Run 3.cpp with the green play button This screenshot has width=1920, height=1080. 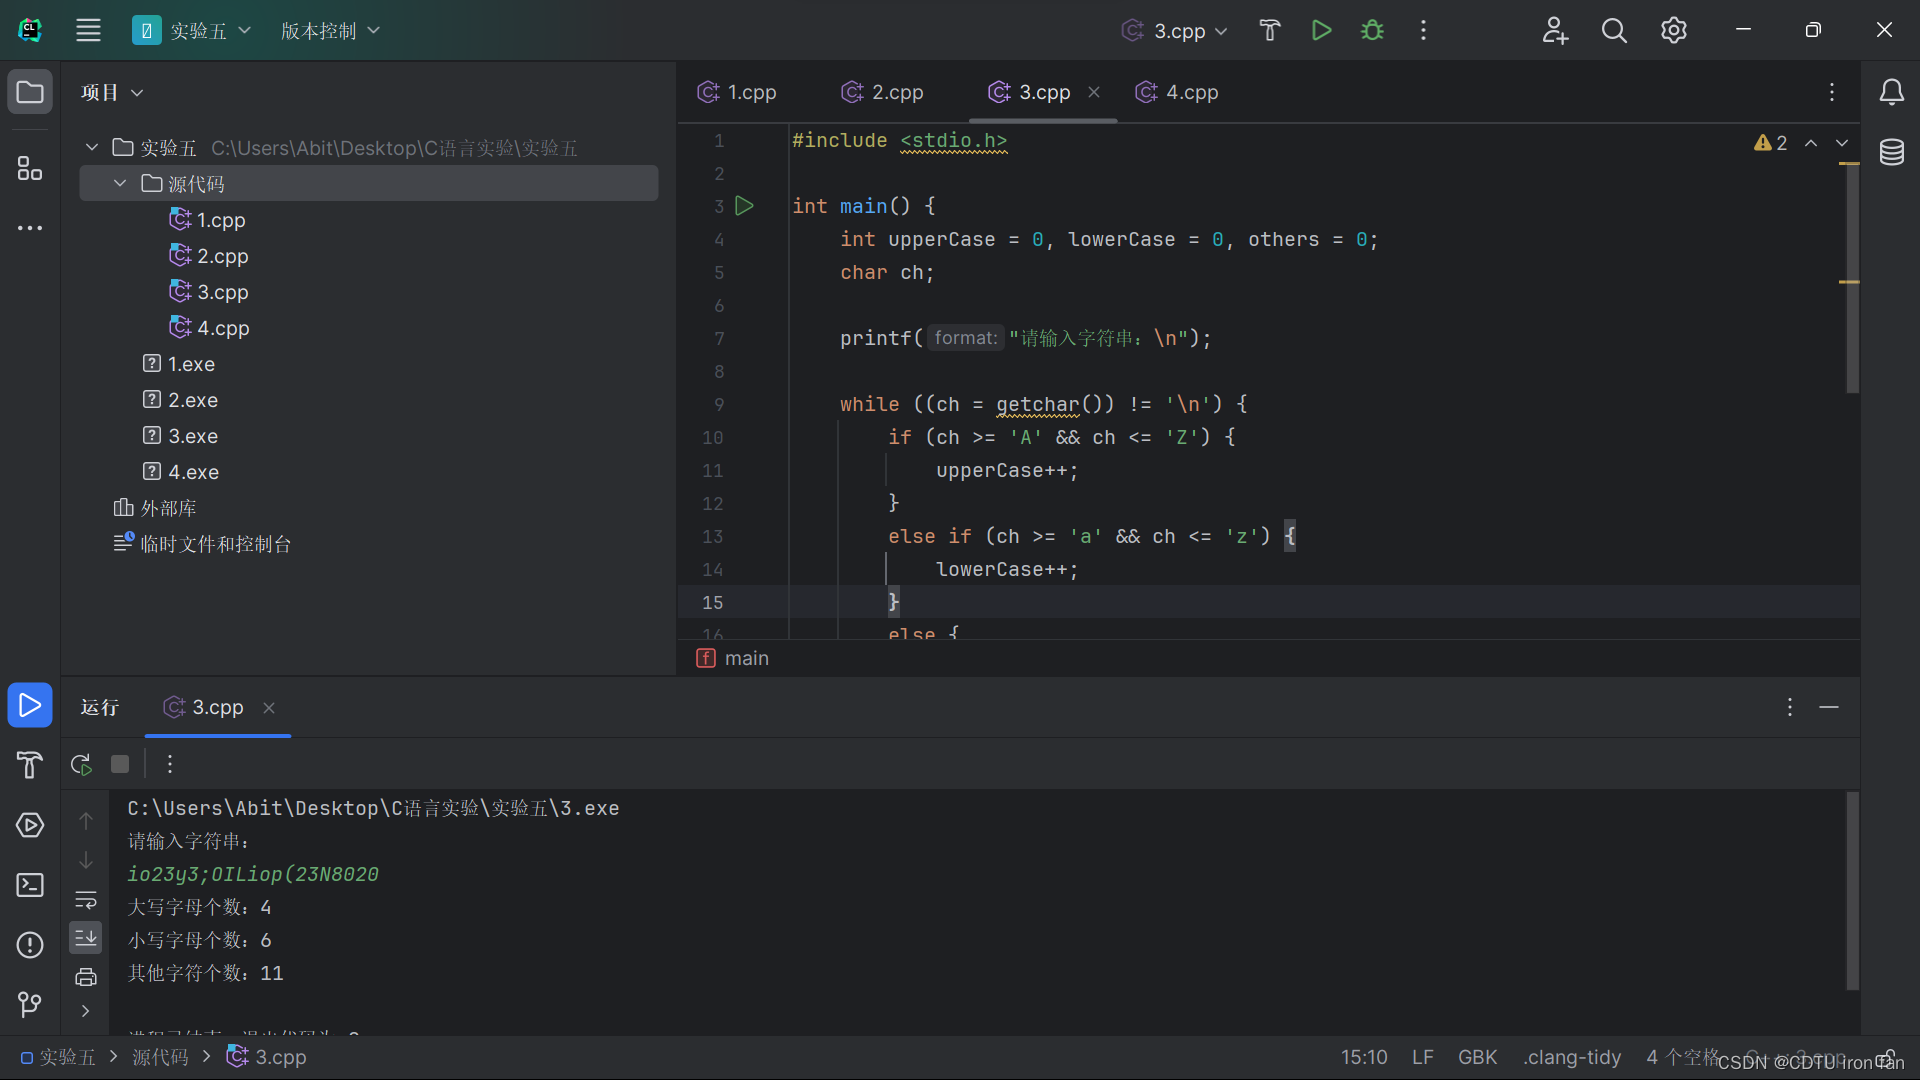(1321, 30)
